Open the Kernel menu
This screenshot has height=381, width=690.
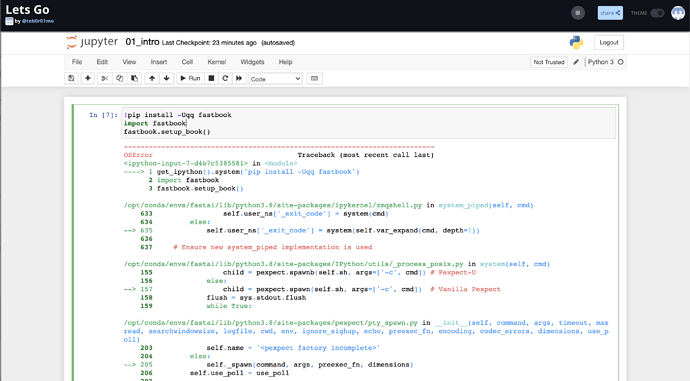217,62
